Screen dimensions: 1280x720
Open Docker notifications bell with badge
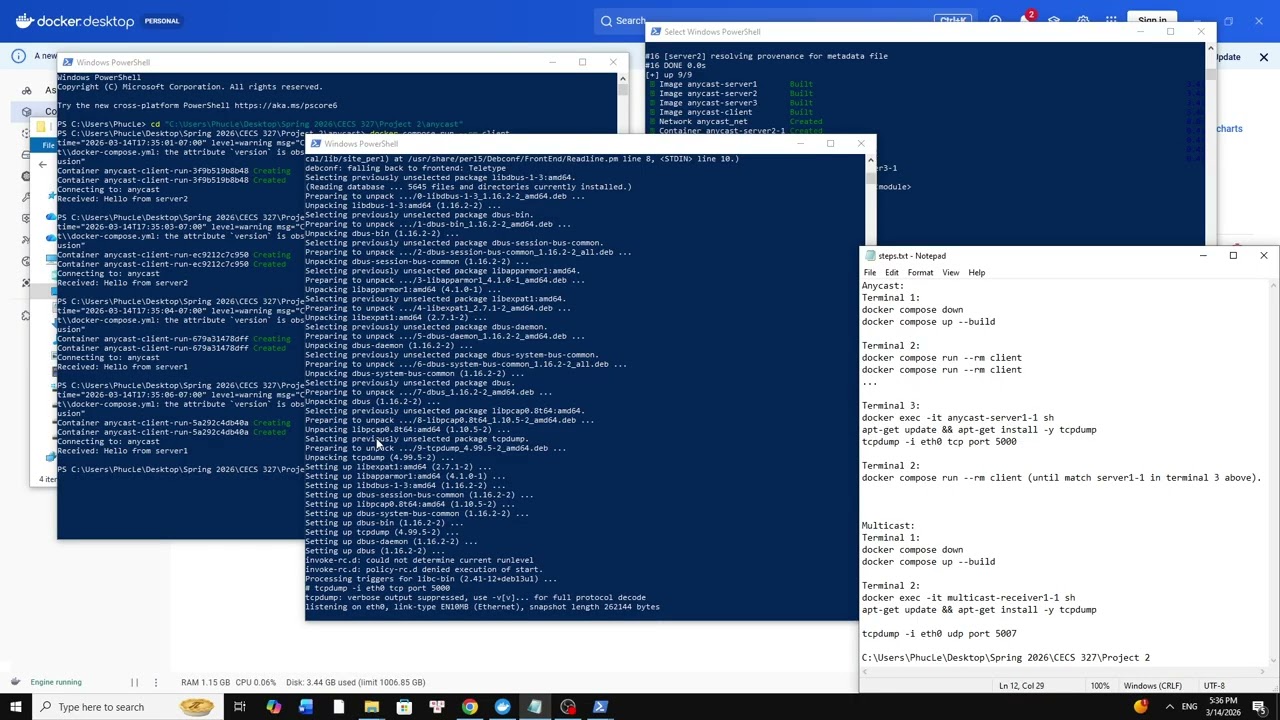tap(1026, 20)
